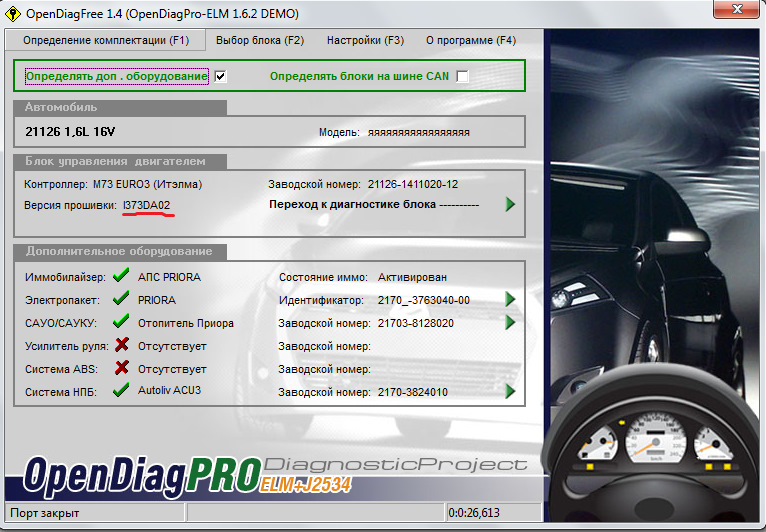Click factory number '21126-1411020-12'
Image resolution: width=766 pixels, height=532 pixels.
point(413,184)
